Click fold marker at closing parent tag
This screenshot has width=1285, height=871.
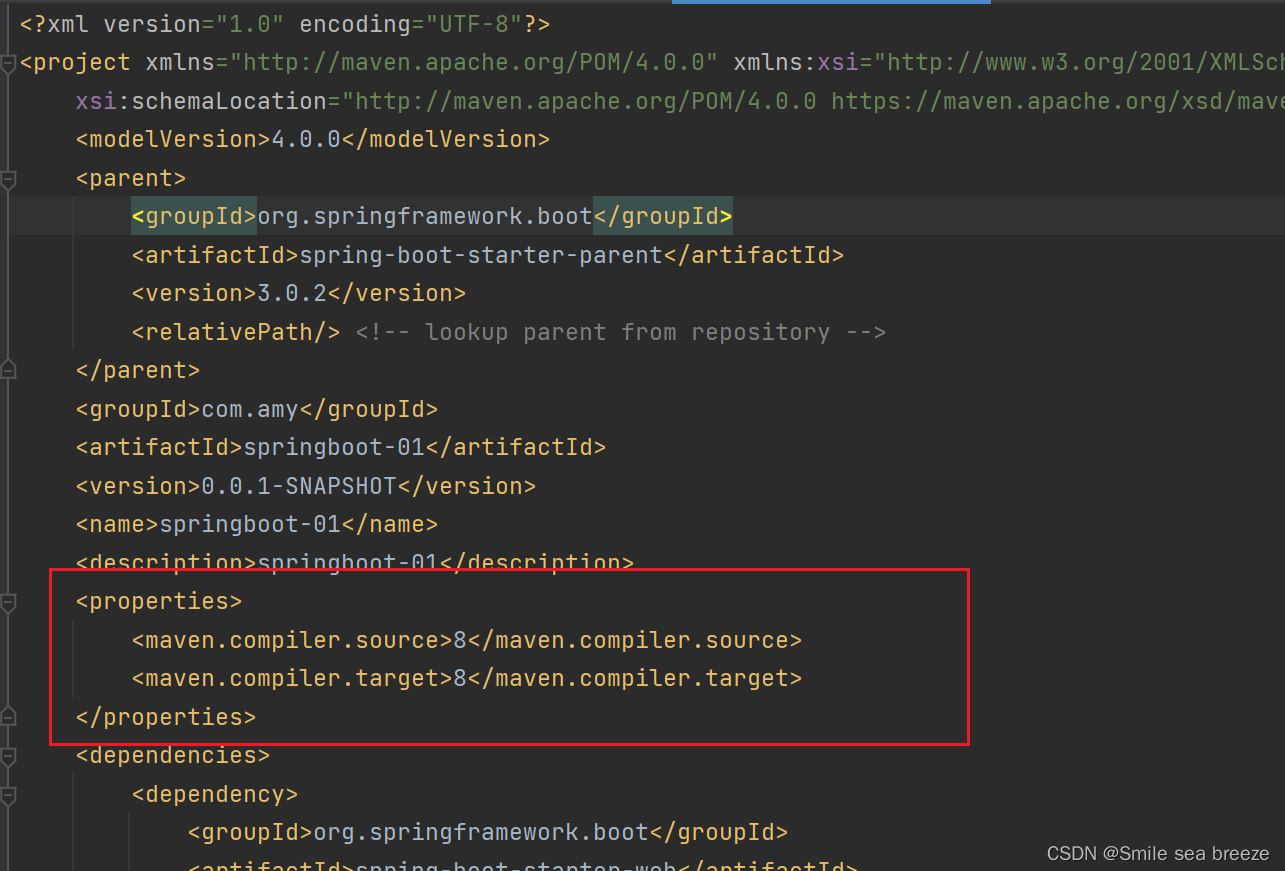tap(8, 371)
